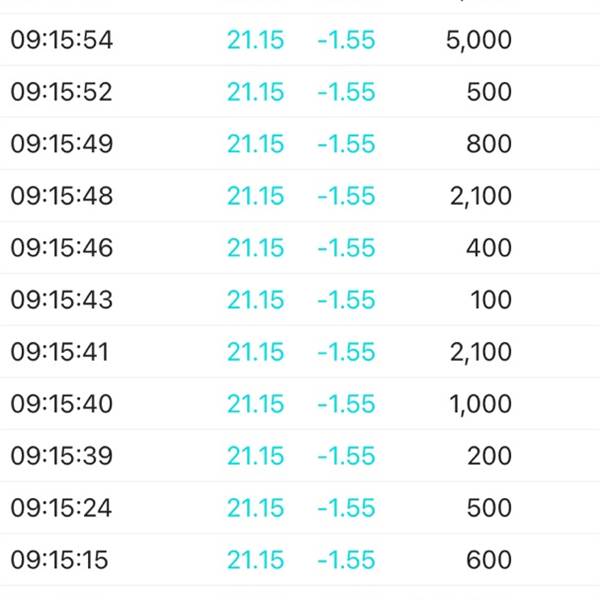
Task: Click the 5,000 volume value
Action: coord(479,40)
